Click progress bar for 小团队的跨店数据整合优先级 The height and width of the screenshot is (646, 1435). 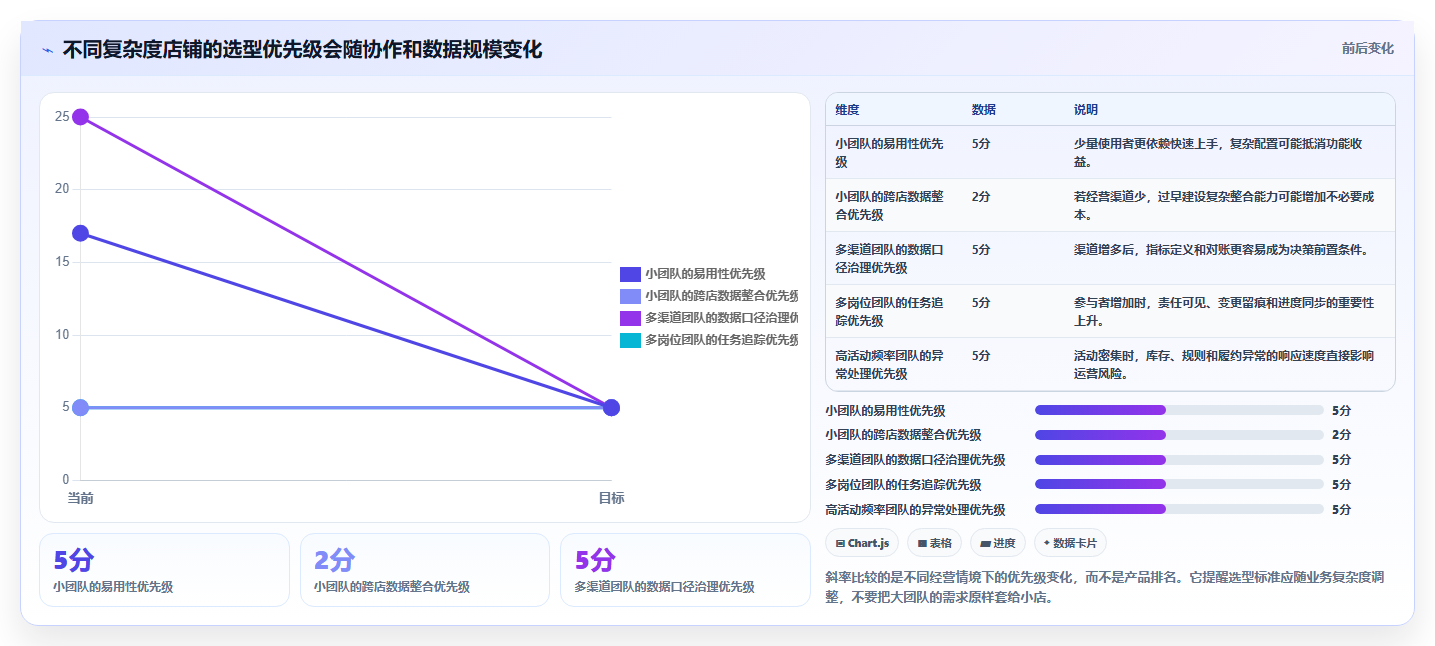click(1179, 435)
